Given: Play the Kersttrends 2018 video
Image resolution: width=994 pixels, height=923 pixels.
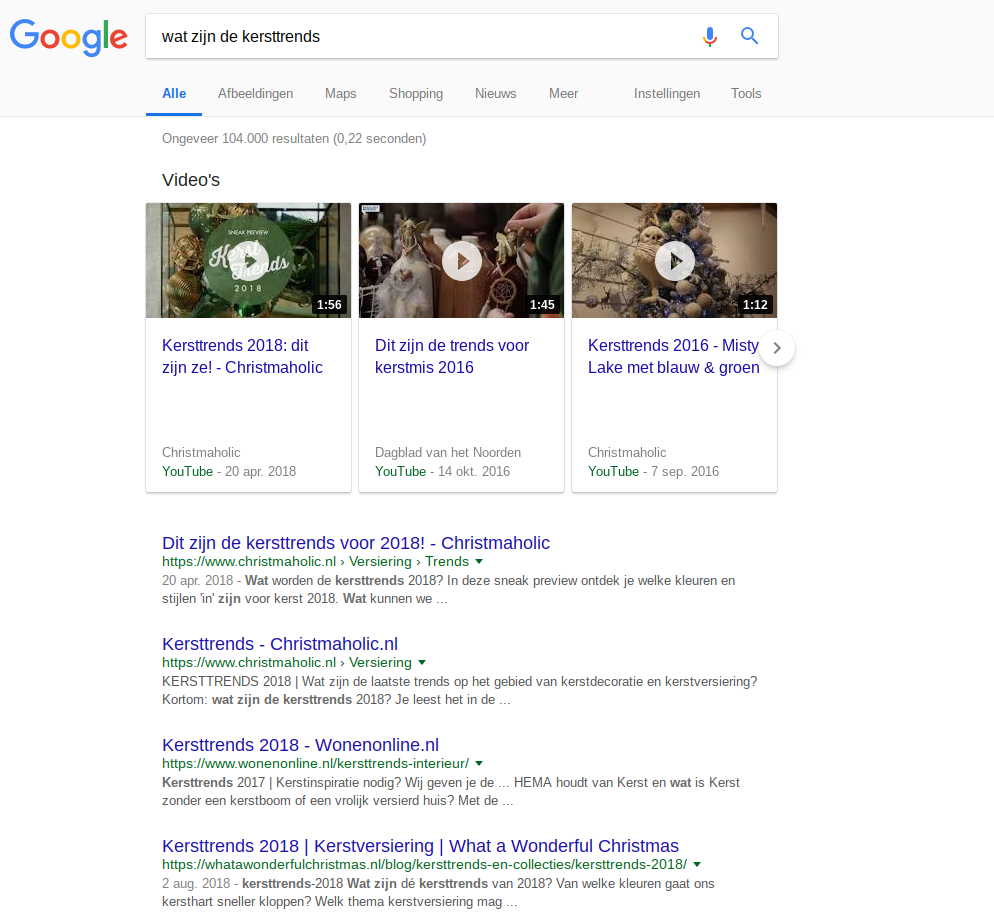Looking at the screenshot, I should (x=248, y=261).
